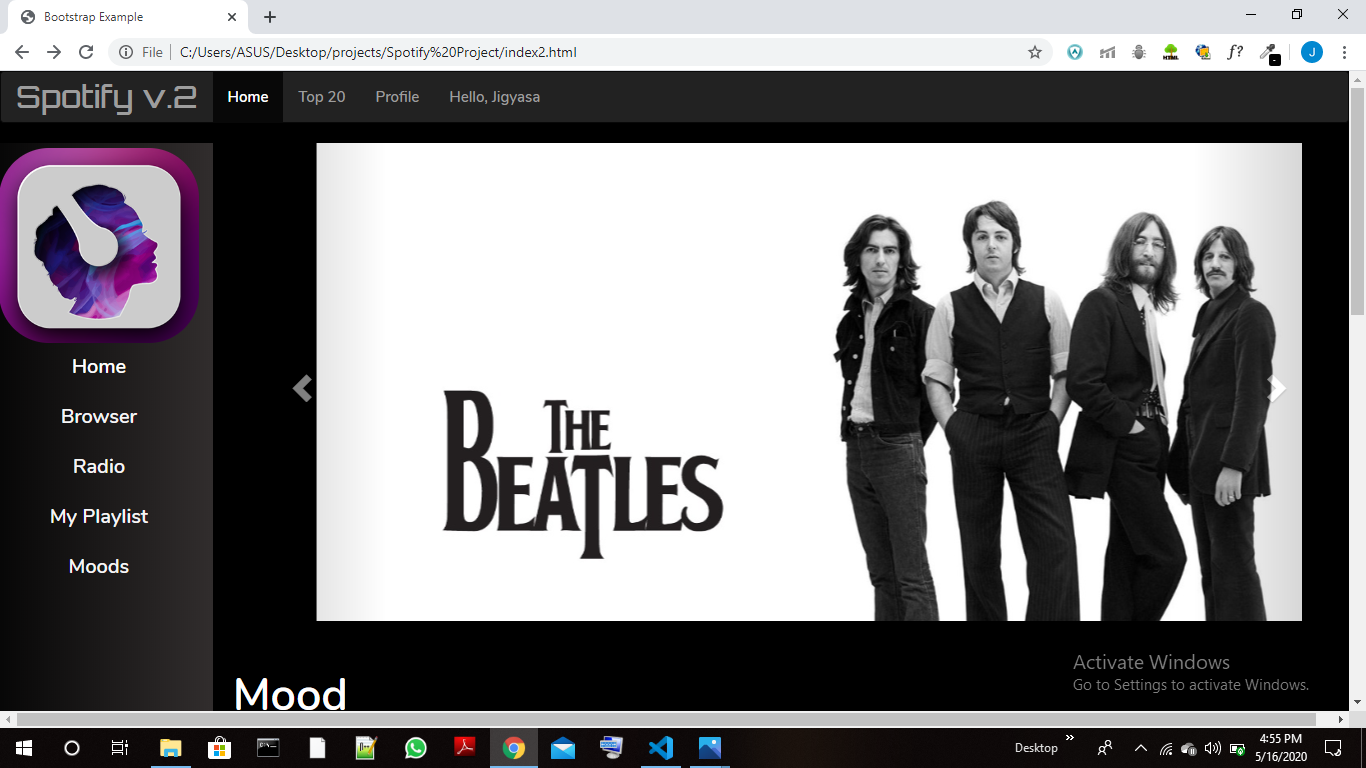Open Visual Studio Code from taskbar
The image size is (1366, 768).
pyautogui.click(x=660, y=747)
